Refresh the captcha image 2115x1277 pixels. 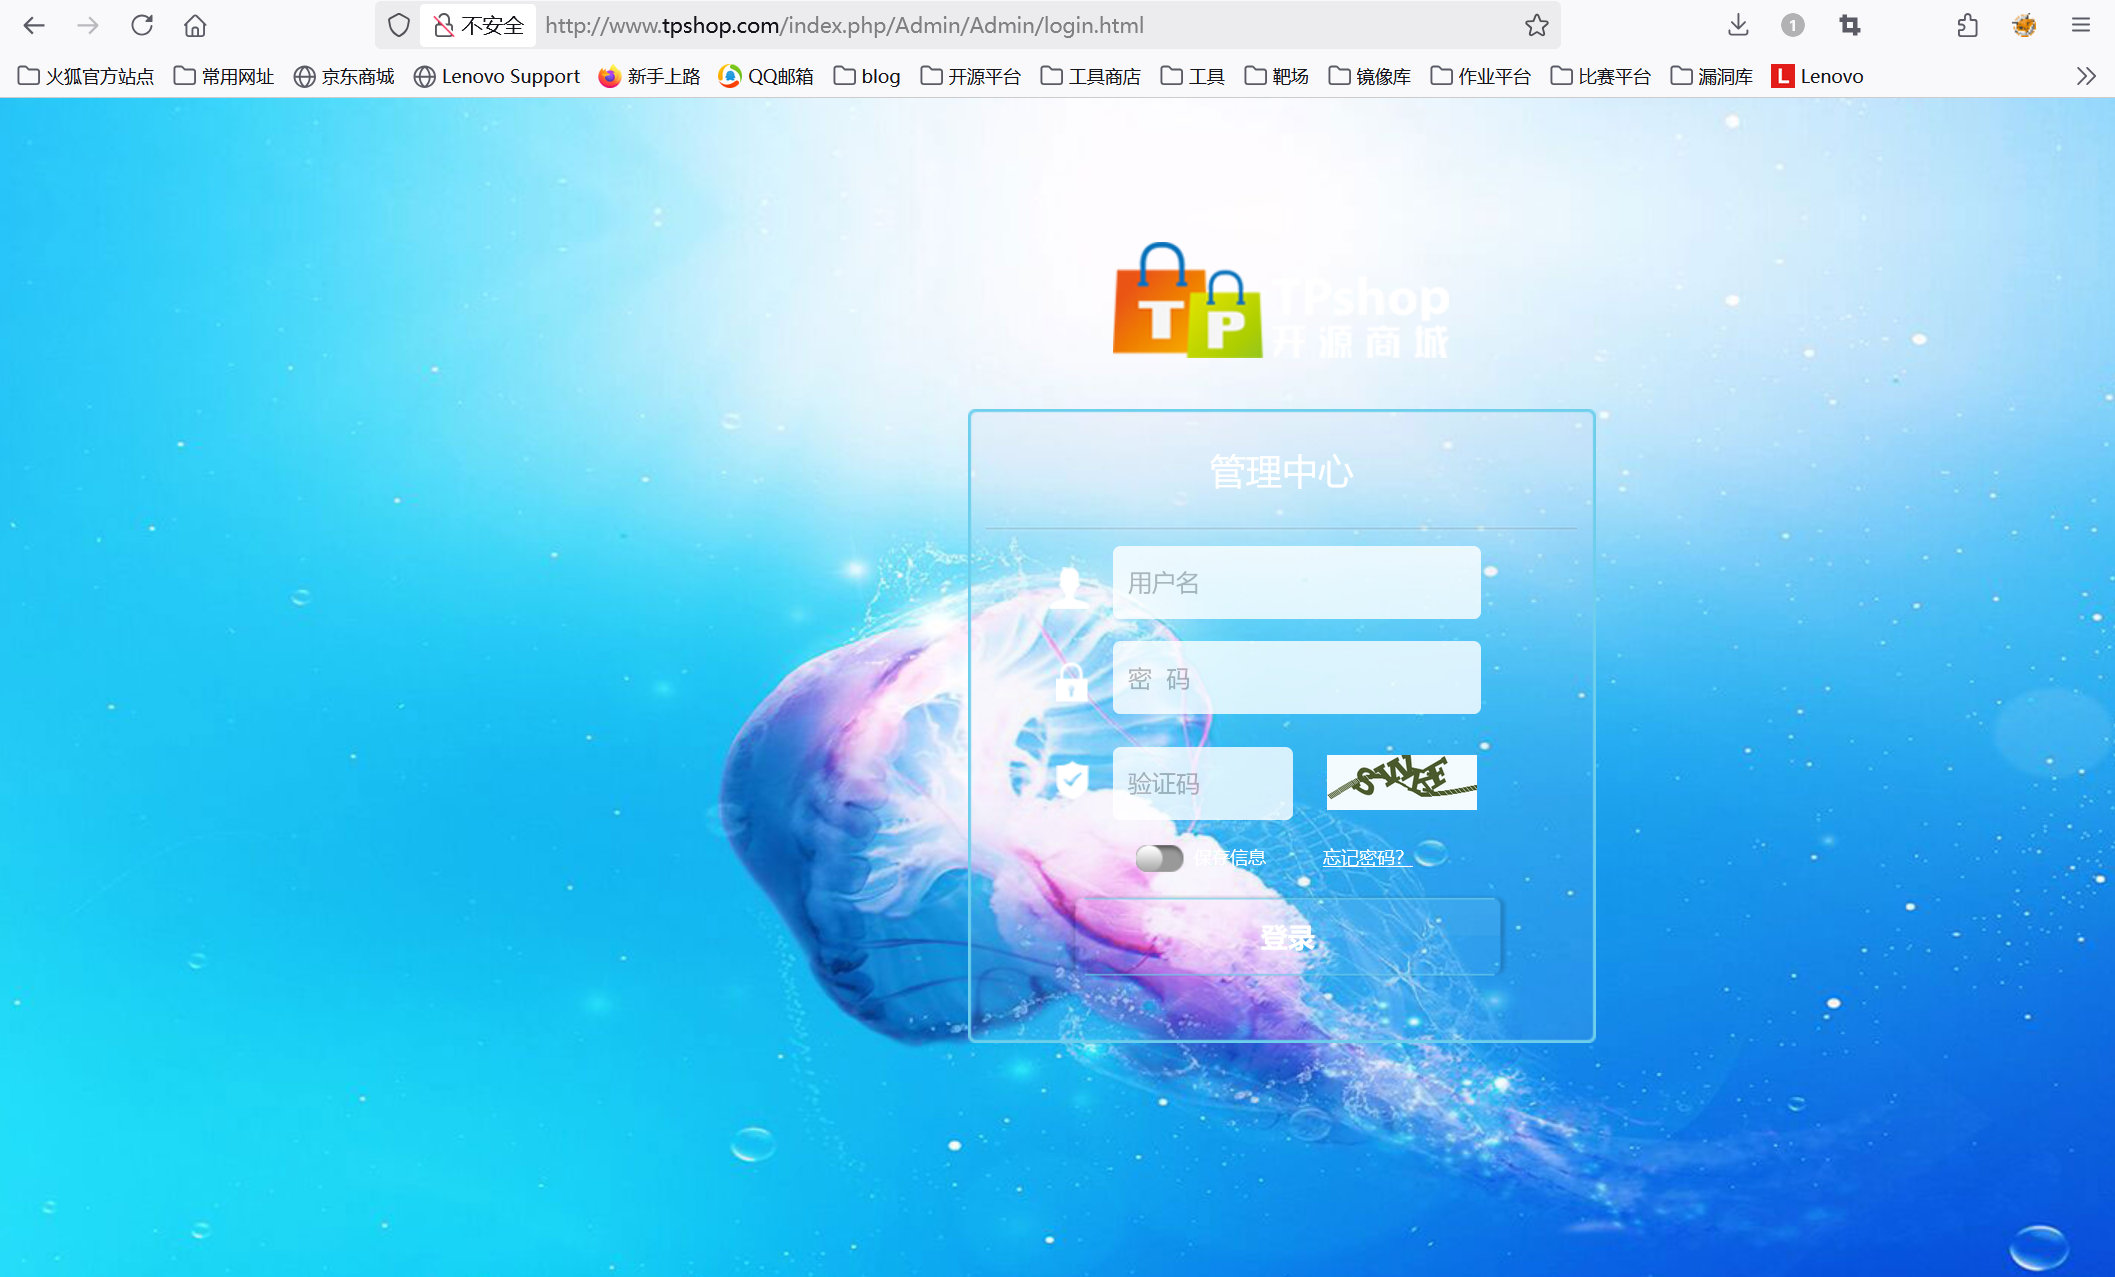(x=1401, y=782)
